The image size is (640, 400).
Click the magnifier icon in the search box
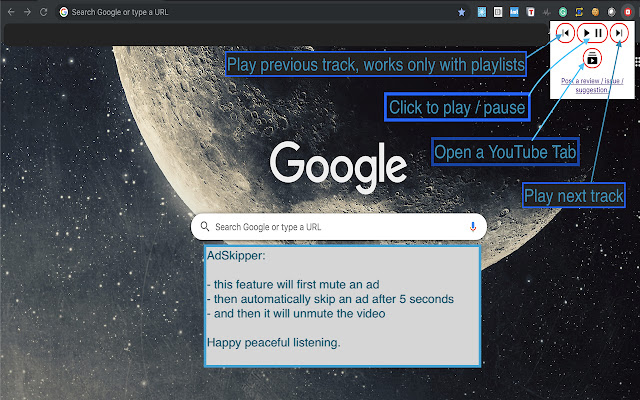click(205, 227)
